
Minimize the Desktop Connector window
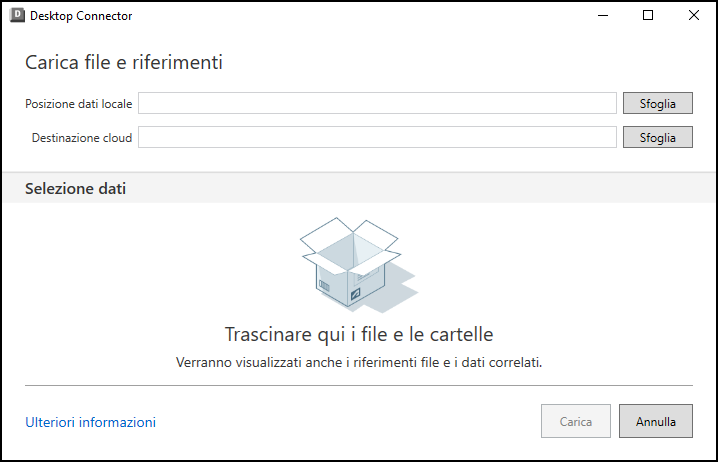(x=602, y=16)
